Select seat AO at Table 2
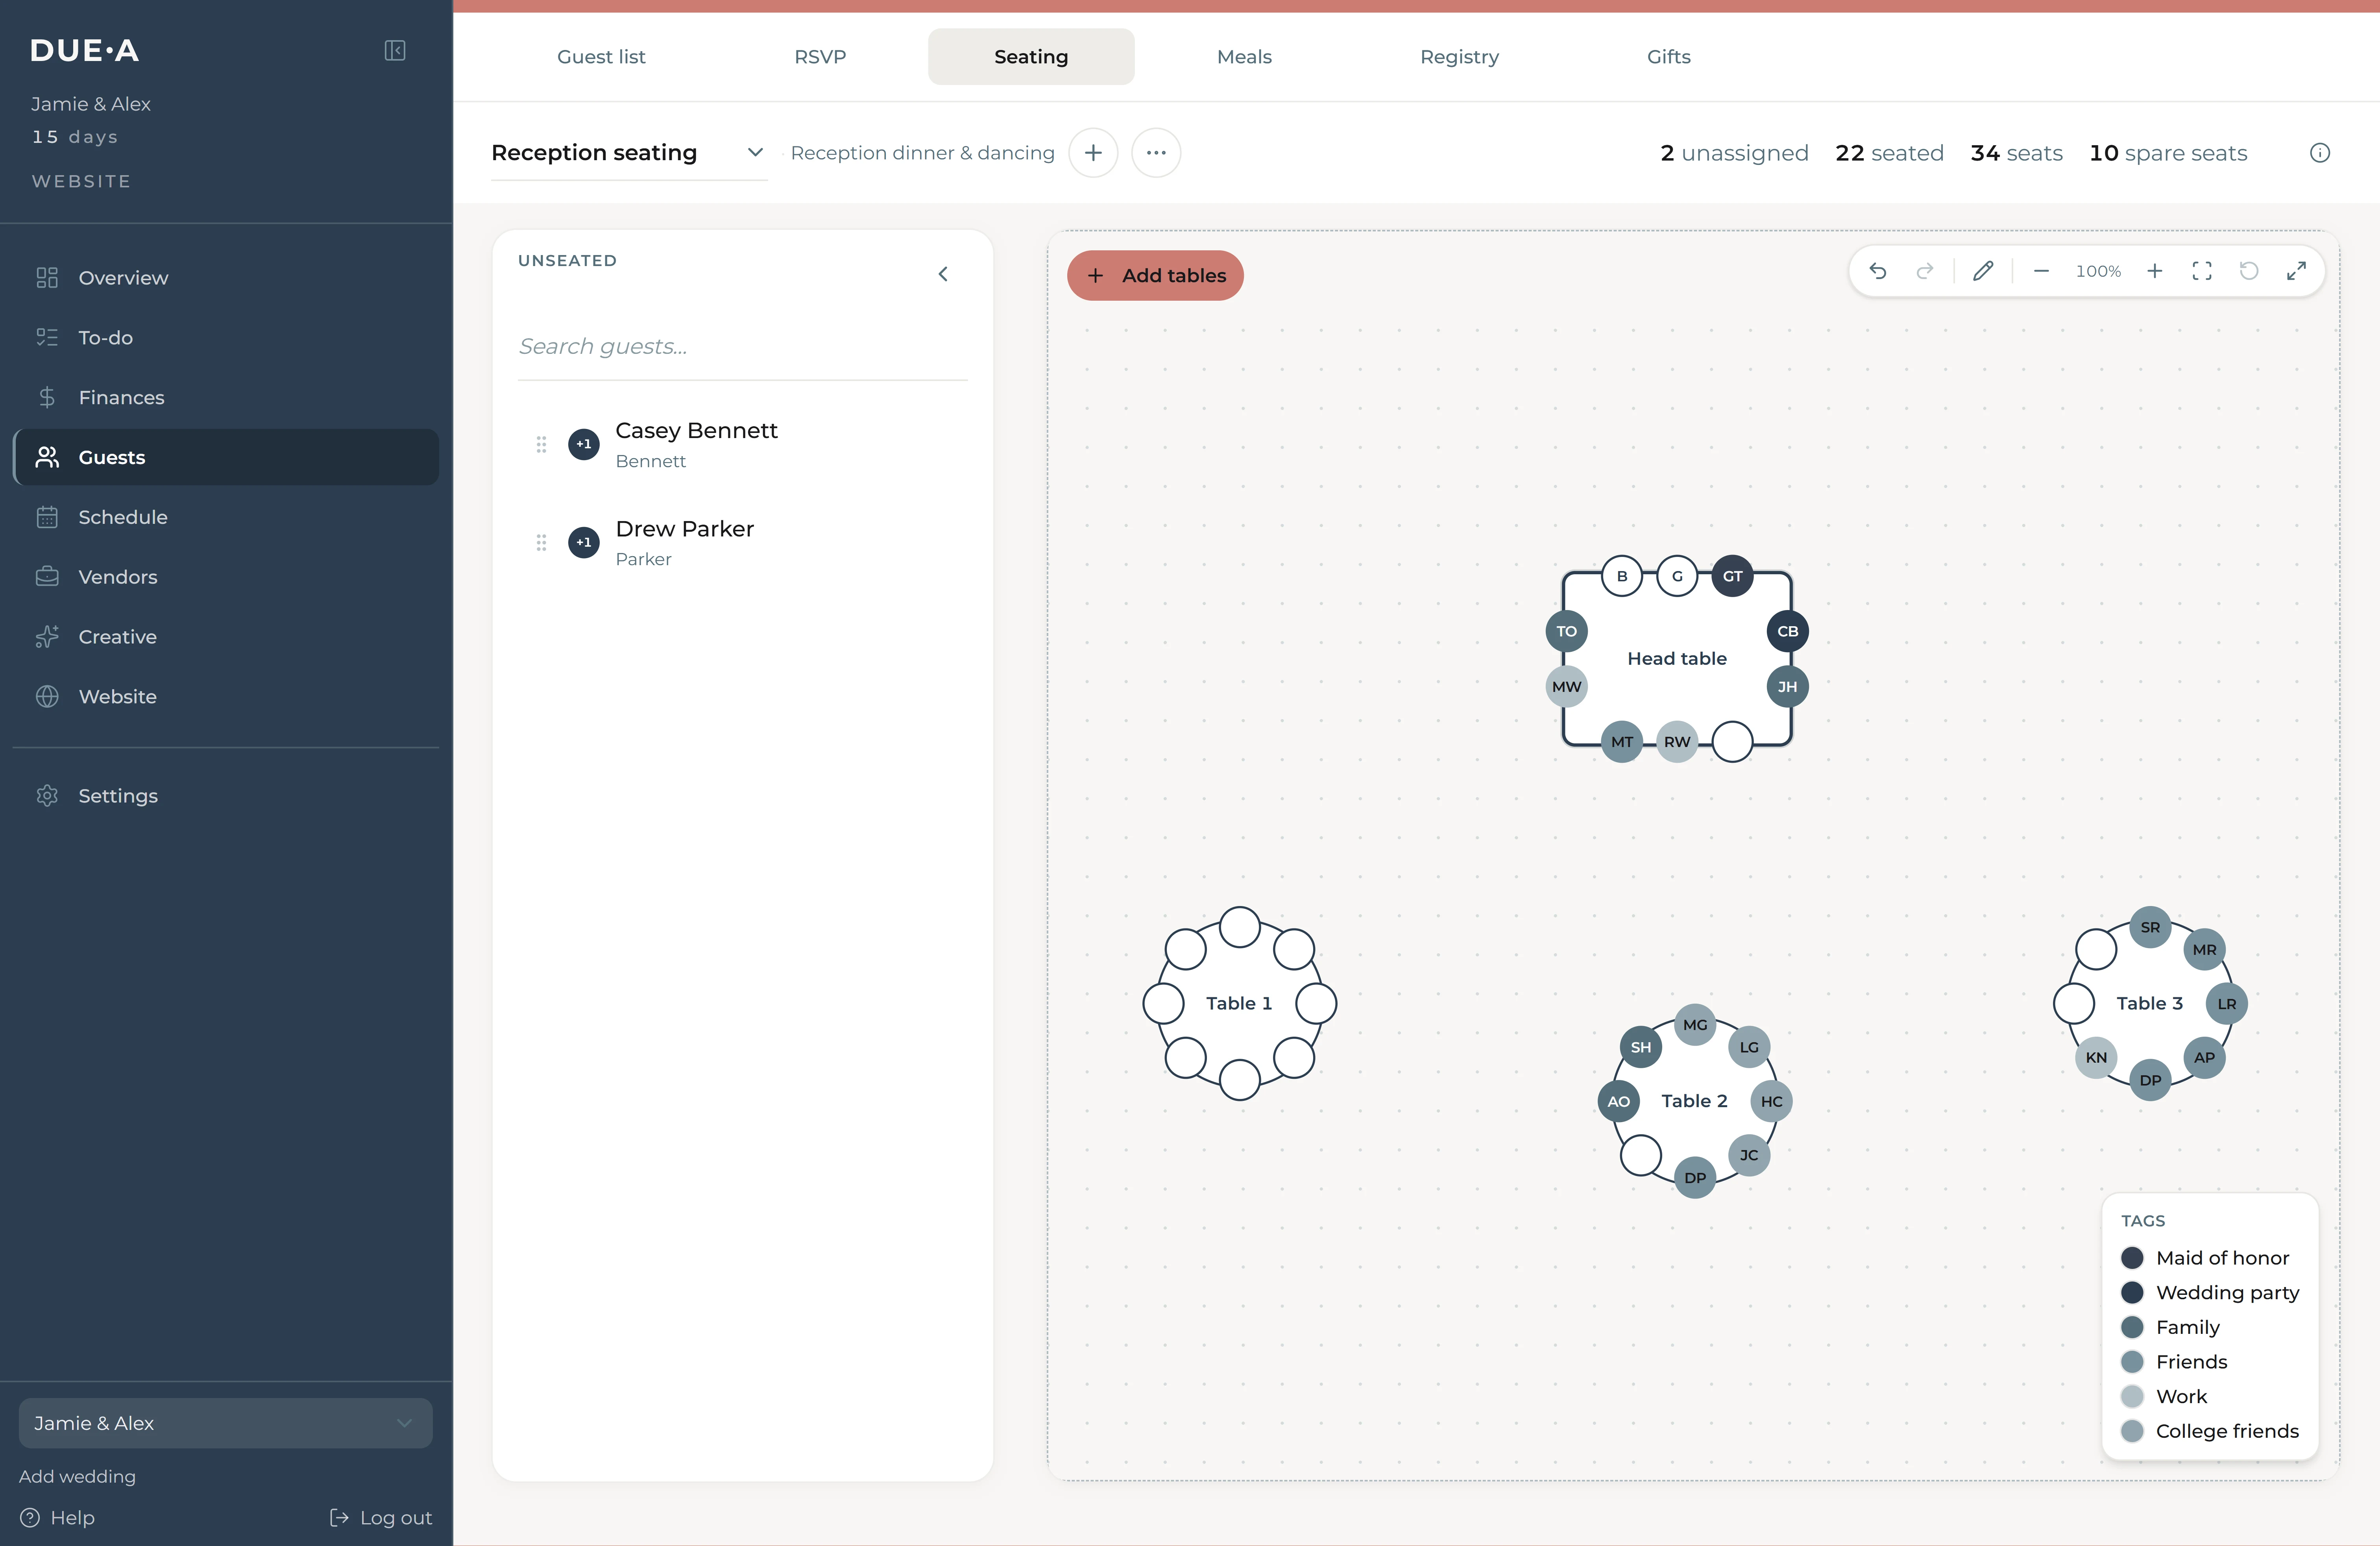 tap(1619, 1101)
